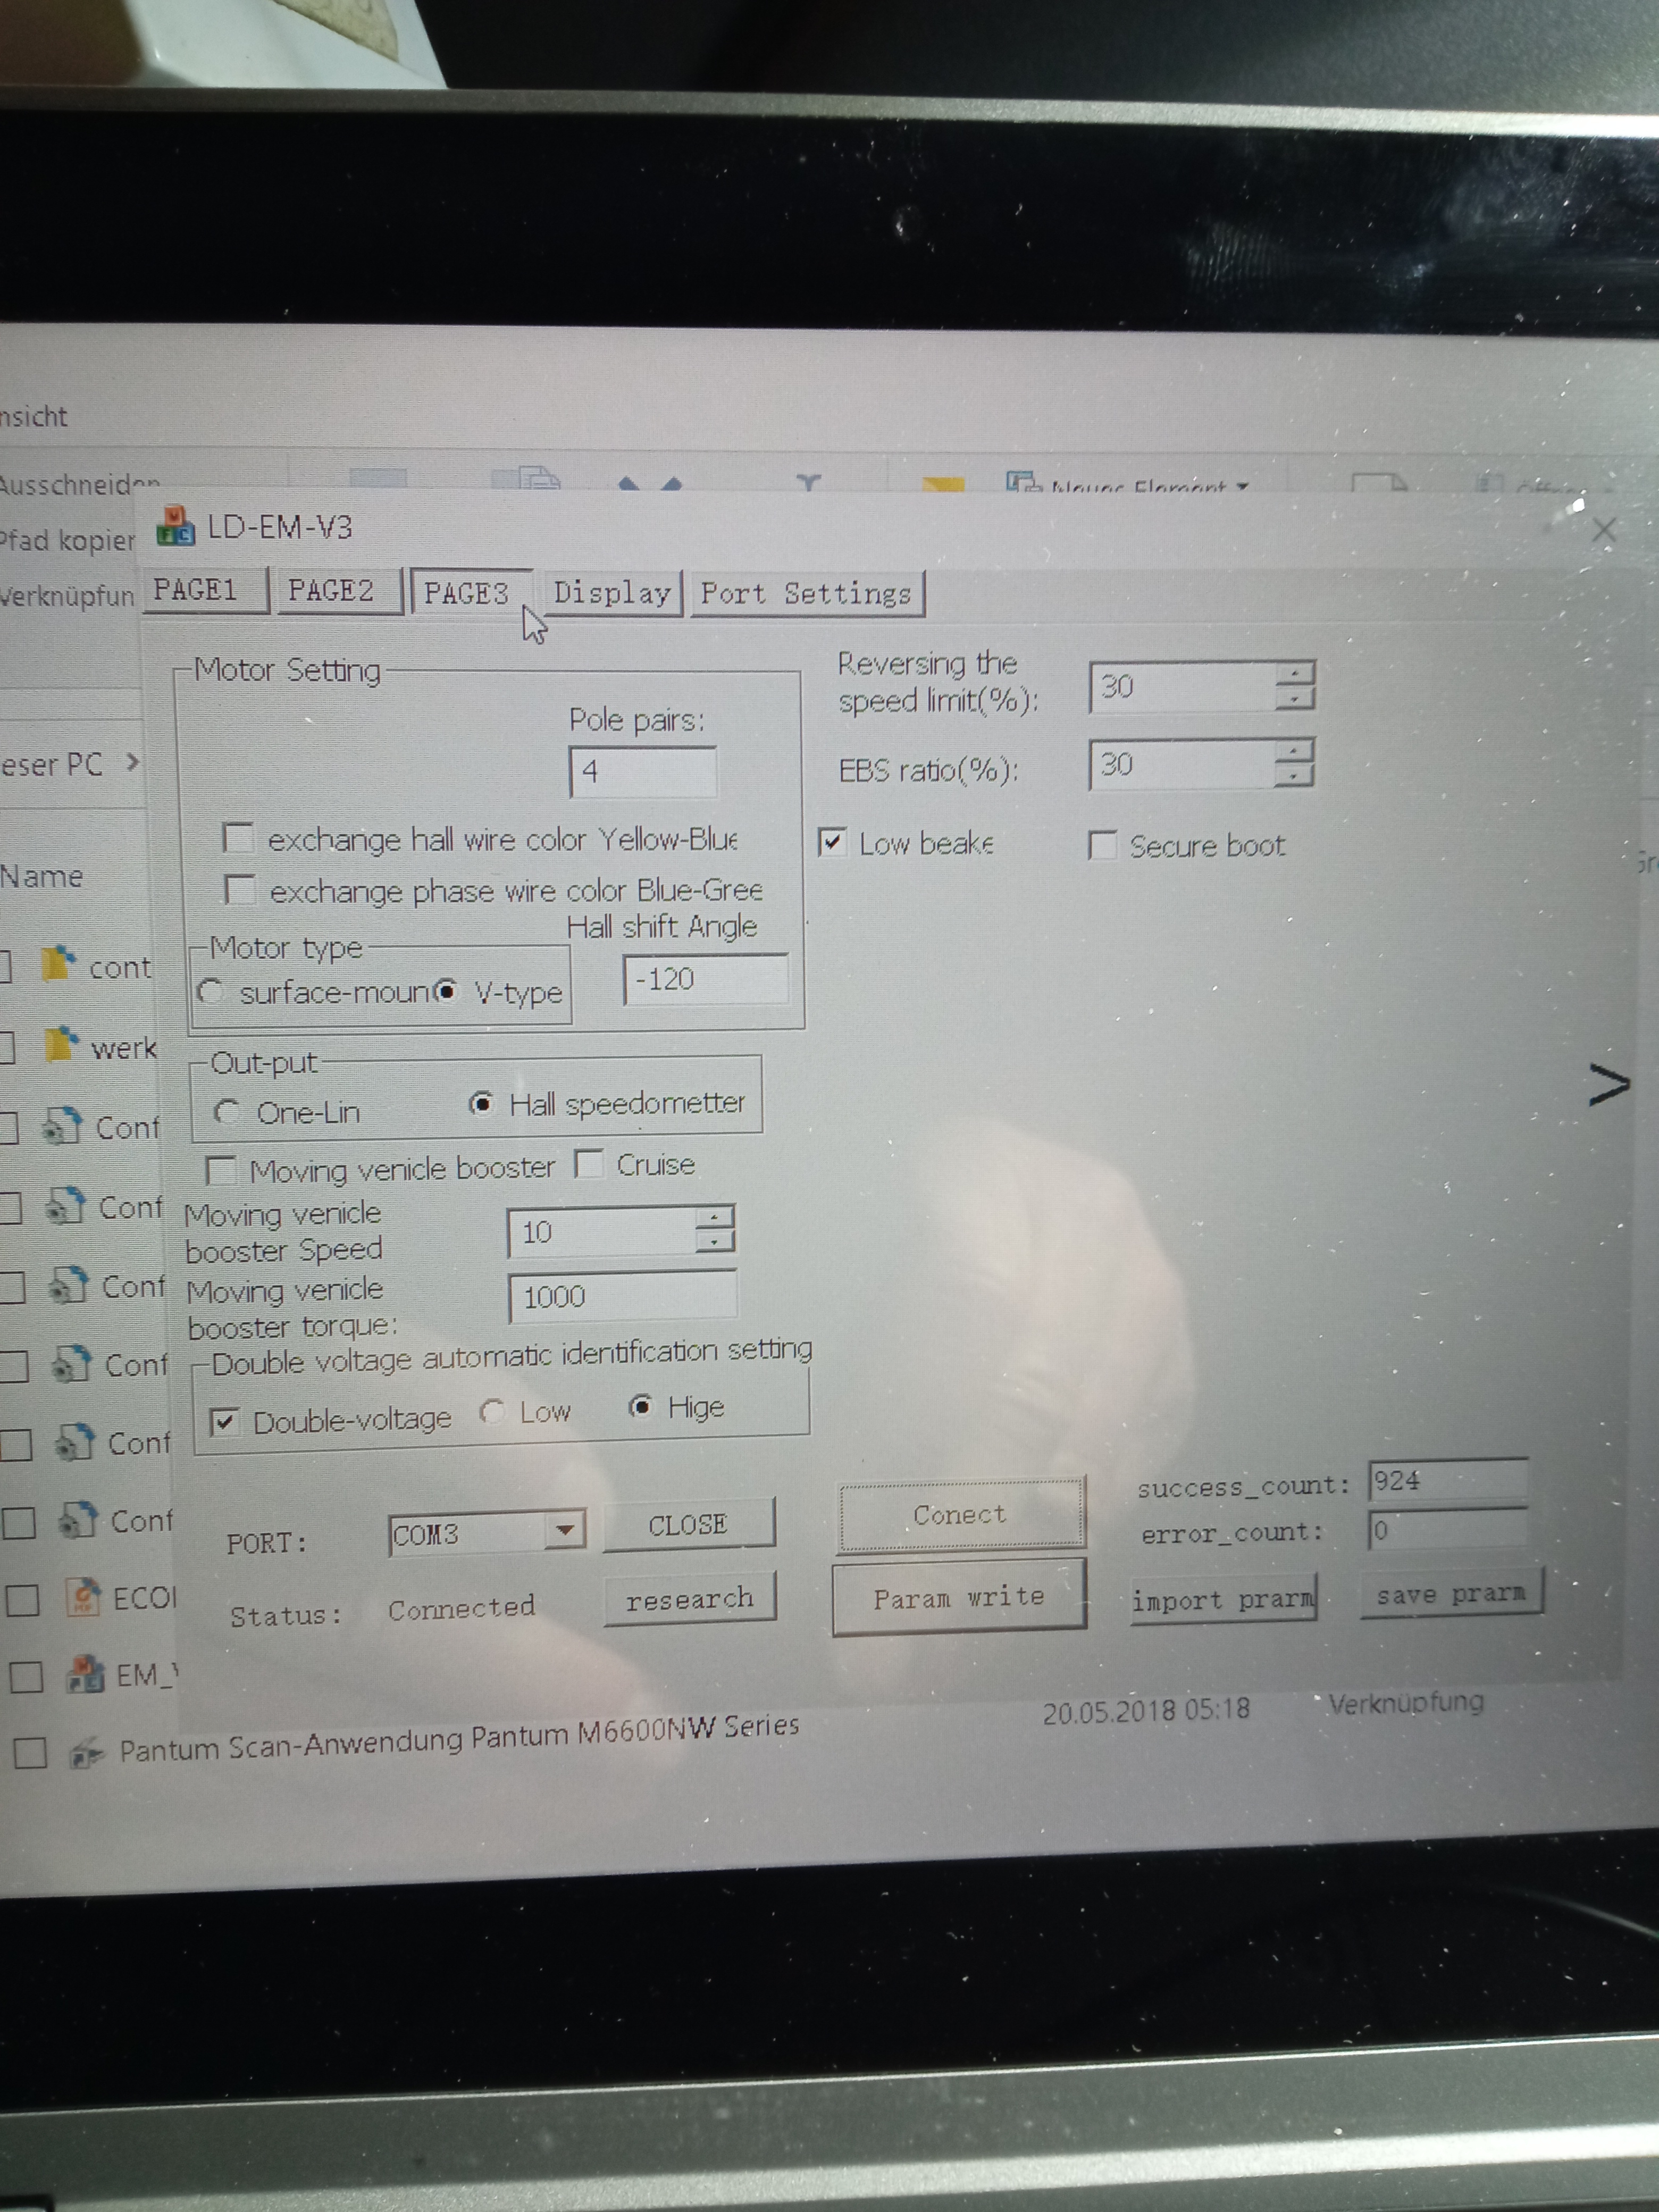Click the 'cont' folder icon in file list
The image size is (1659, 2212).
[x=59, y=963]
